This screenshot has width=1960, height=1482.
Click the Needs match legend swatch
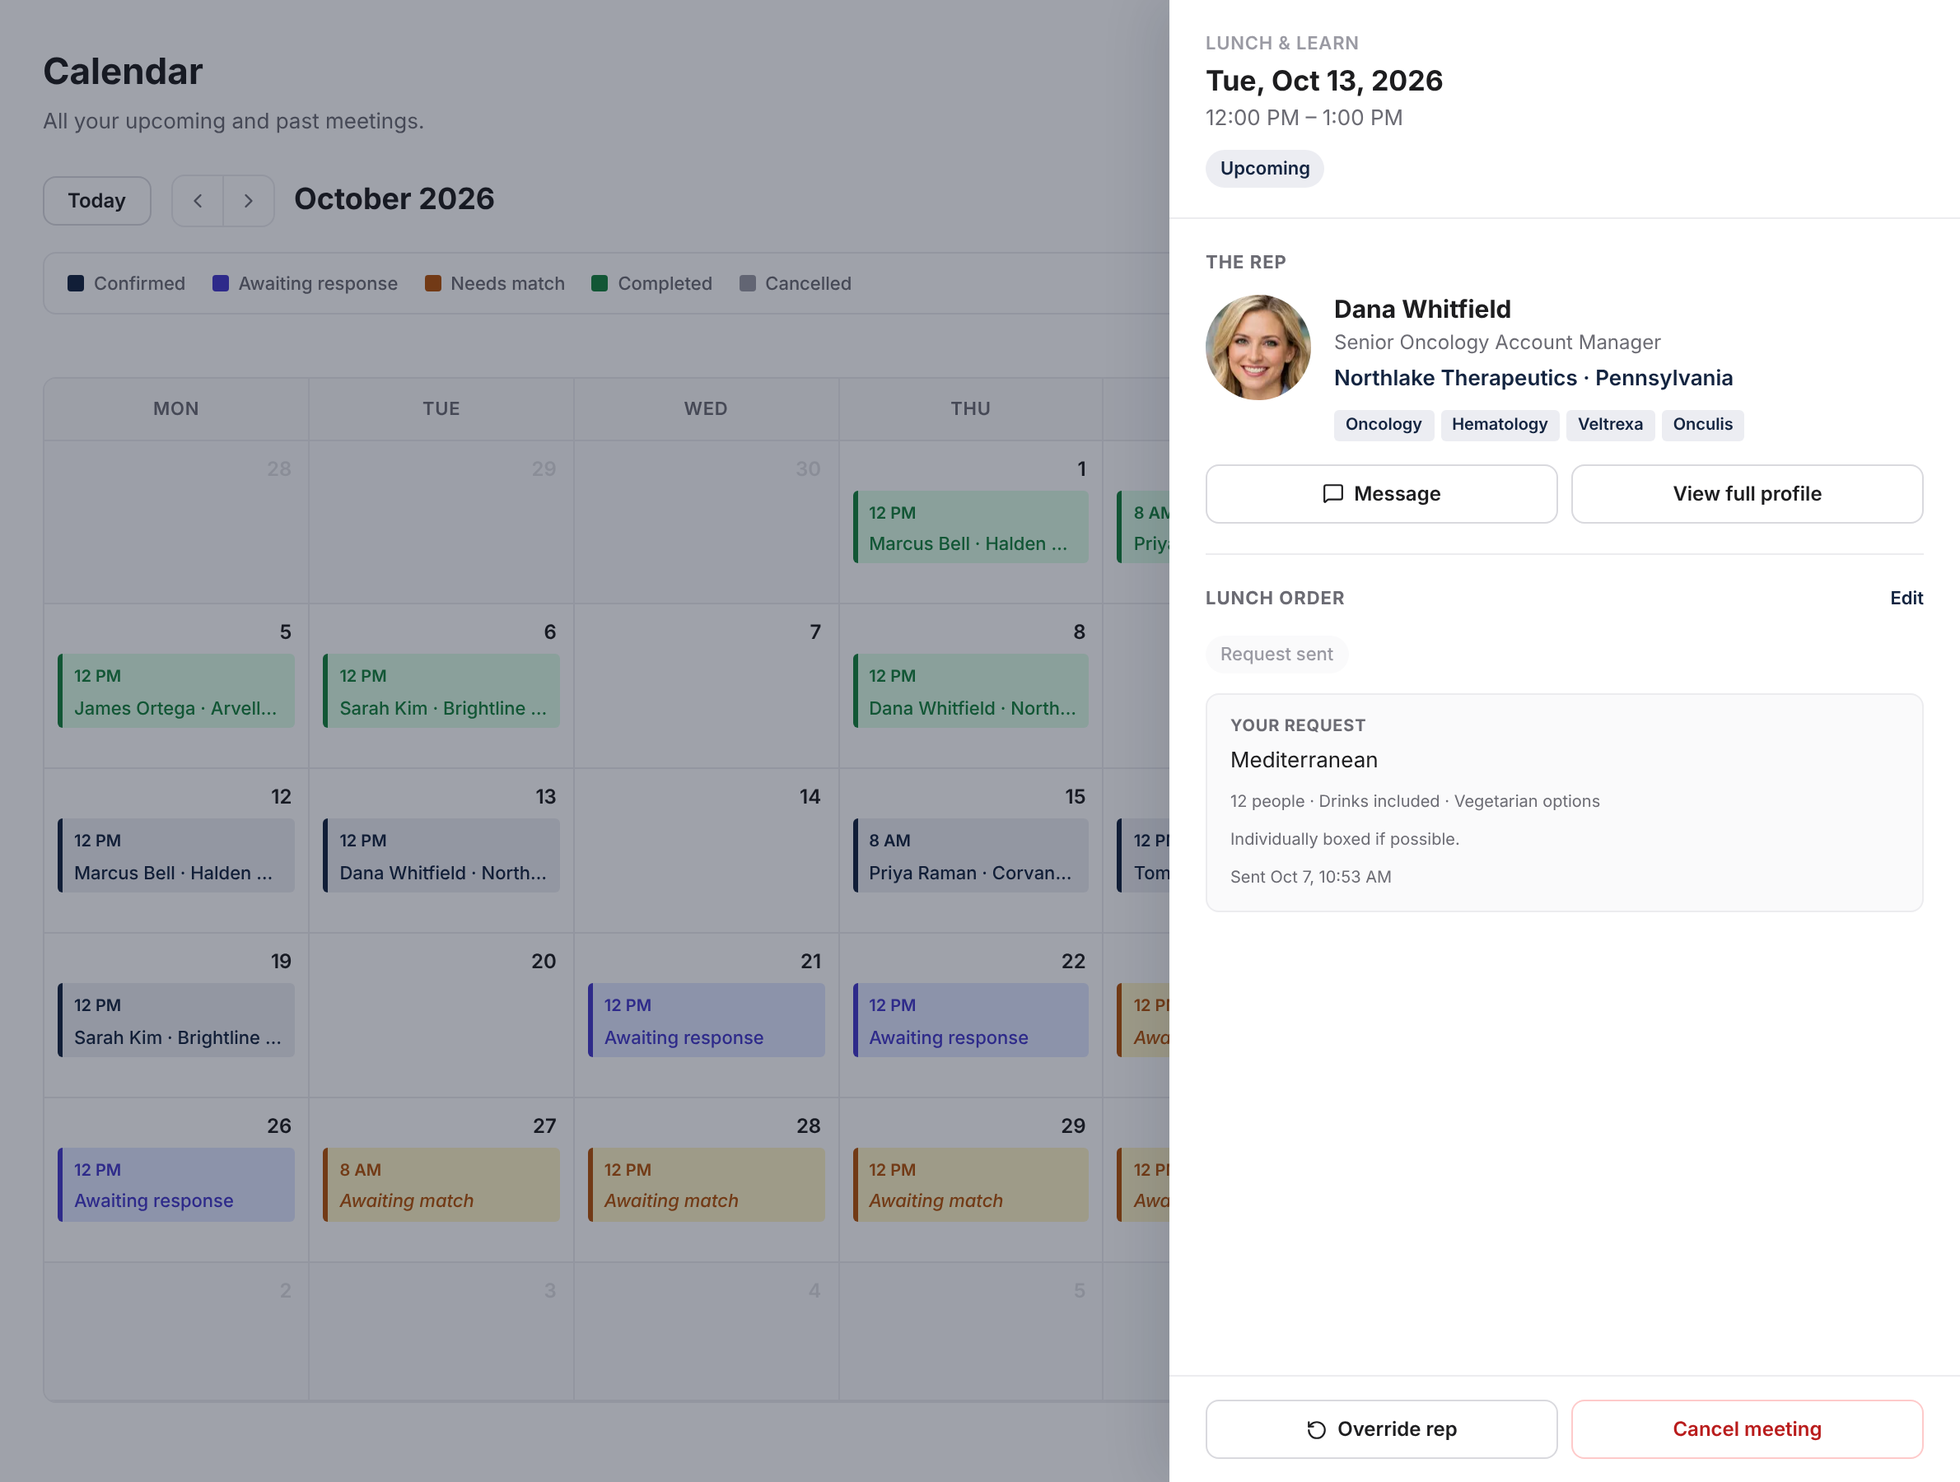pyautogui.click(x=433, y=283)
